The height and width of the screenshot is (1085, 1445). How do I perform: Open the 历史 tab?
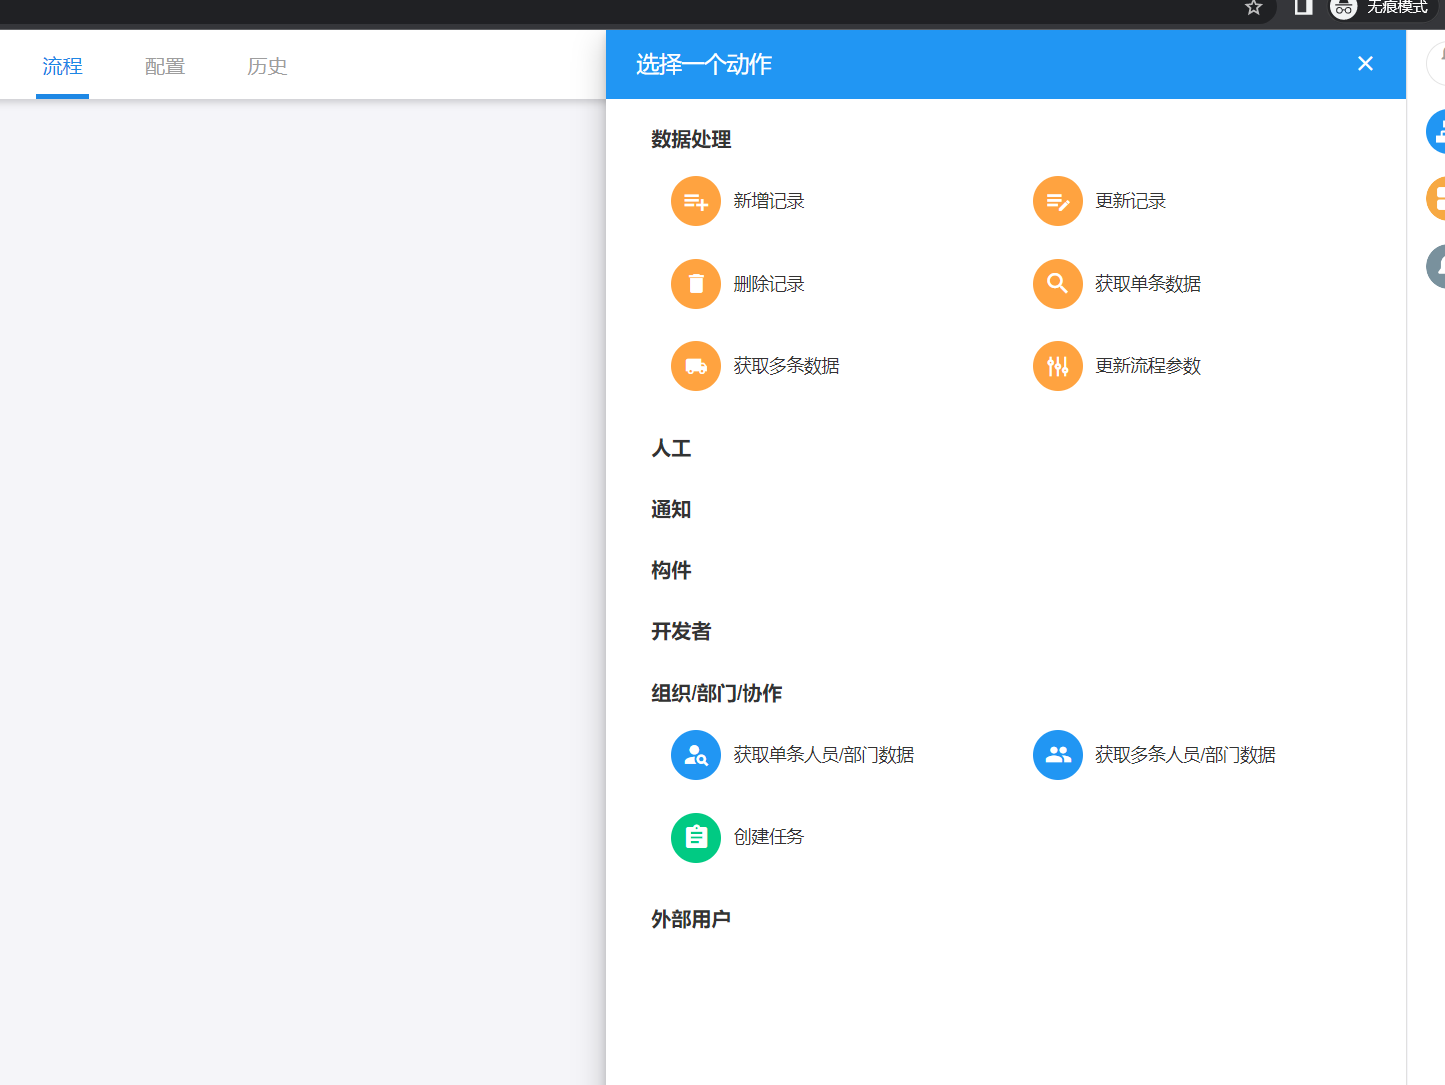(267, 66)
